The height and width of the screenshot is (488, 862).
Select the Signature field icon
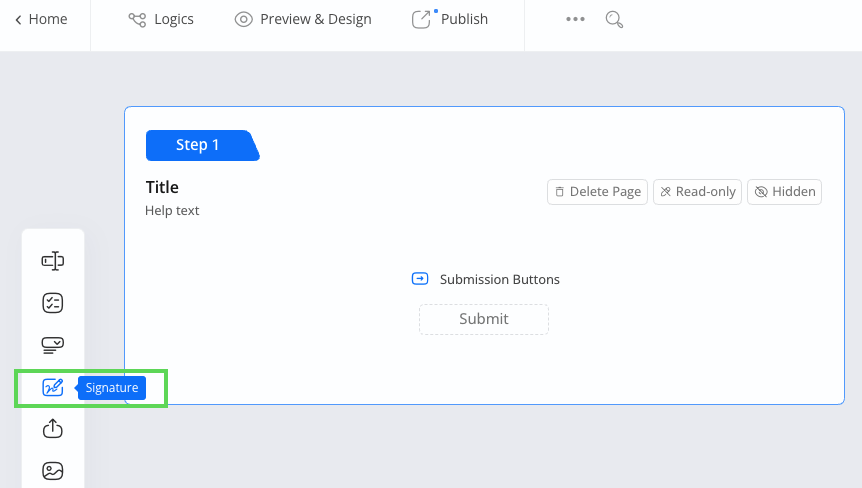pos(53,388)
